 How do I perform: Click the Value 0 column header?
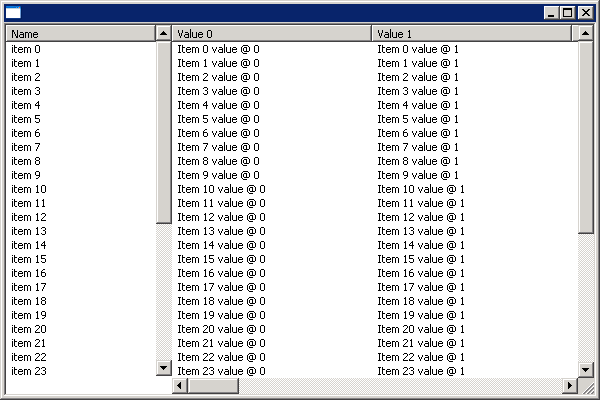[272, 34]
